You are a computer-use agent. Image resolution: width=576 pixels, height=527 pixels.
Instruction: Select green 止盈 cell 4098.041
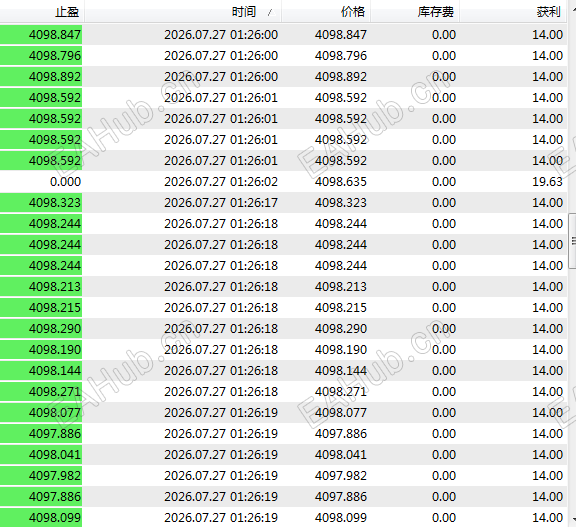coord(41,454)
